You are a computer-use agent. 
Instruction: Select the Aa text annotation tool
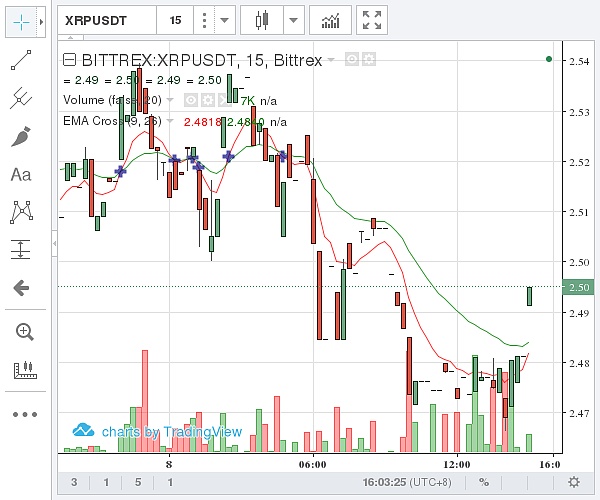click(21, 175)
